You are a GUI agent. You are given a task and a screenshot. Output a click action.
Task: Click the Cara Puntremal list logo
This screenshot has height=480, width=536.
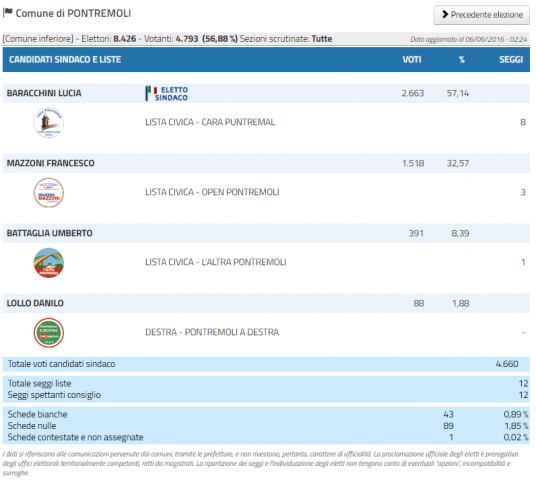(49, 123)
